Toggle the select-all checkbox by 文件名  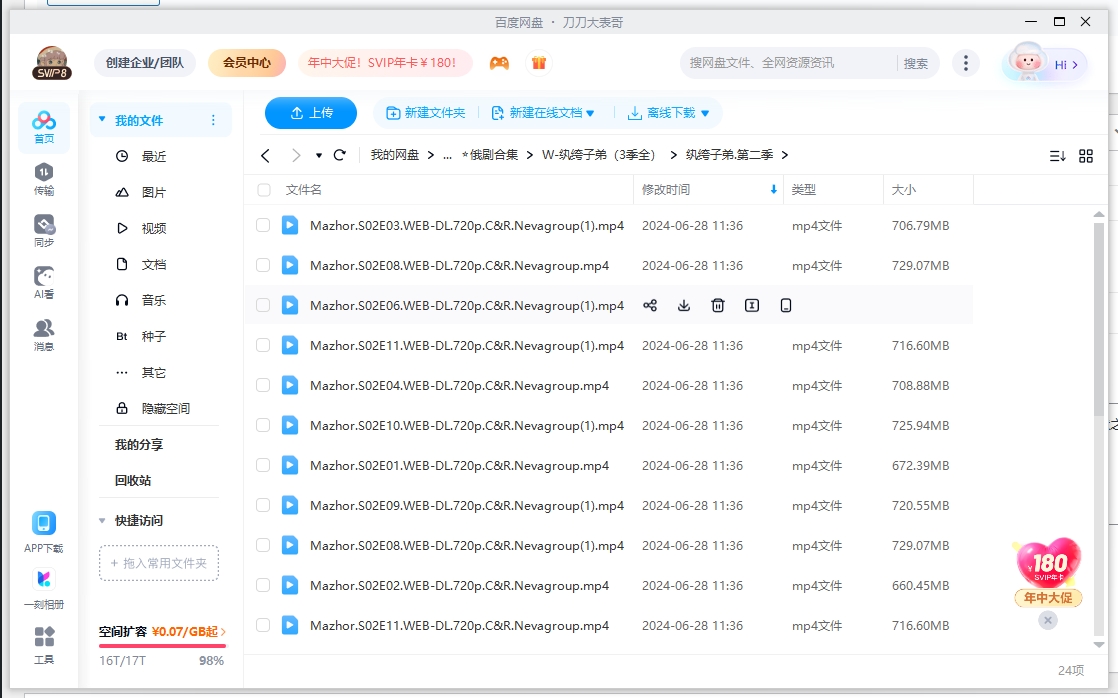[264, 190]
